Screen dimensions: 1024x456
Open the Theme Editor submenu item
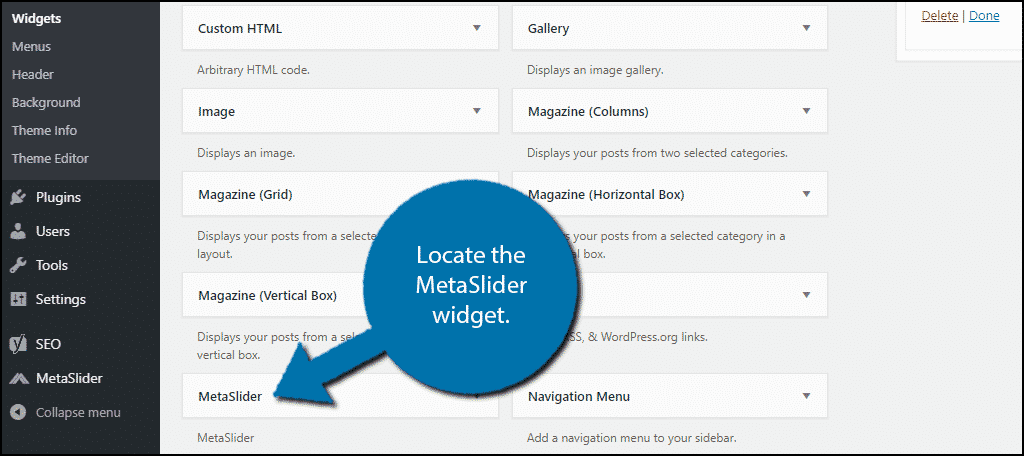pos(50,159)
